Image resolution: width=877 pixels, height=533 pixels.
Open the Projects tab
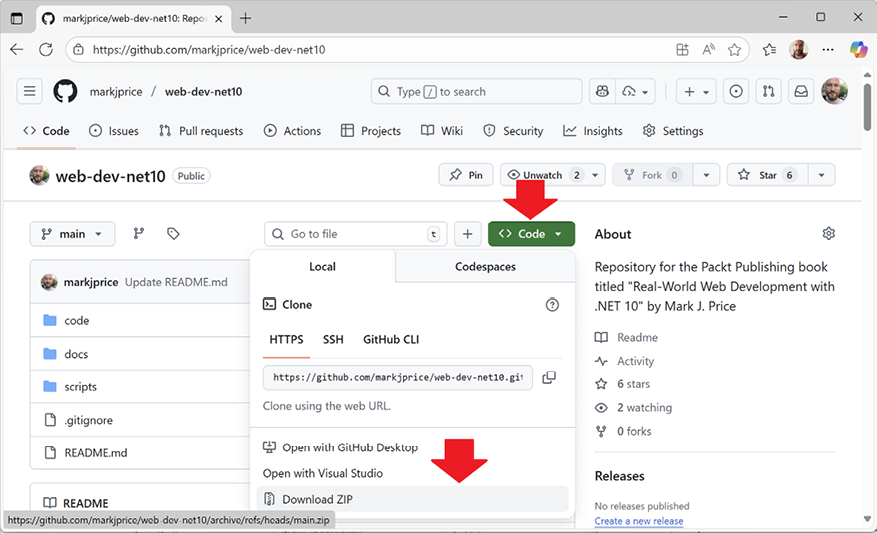371,131
